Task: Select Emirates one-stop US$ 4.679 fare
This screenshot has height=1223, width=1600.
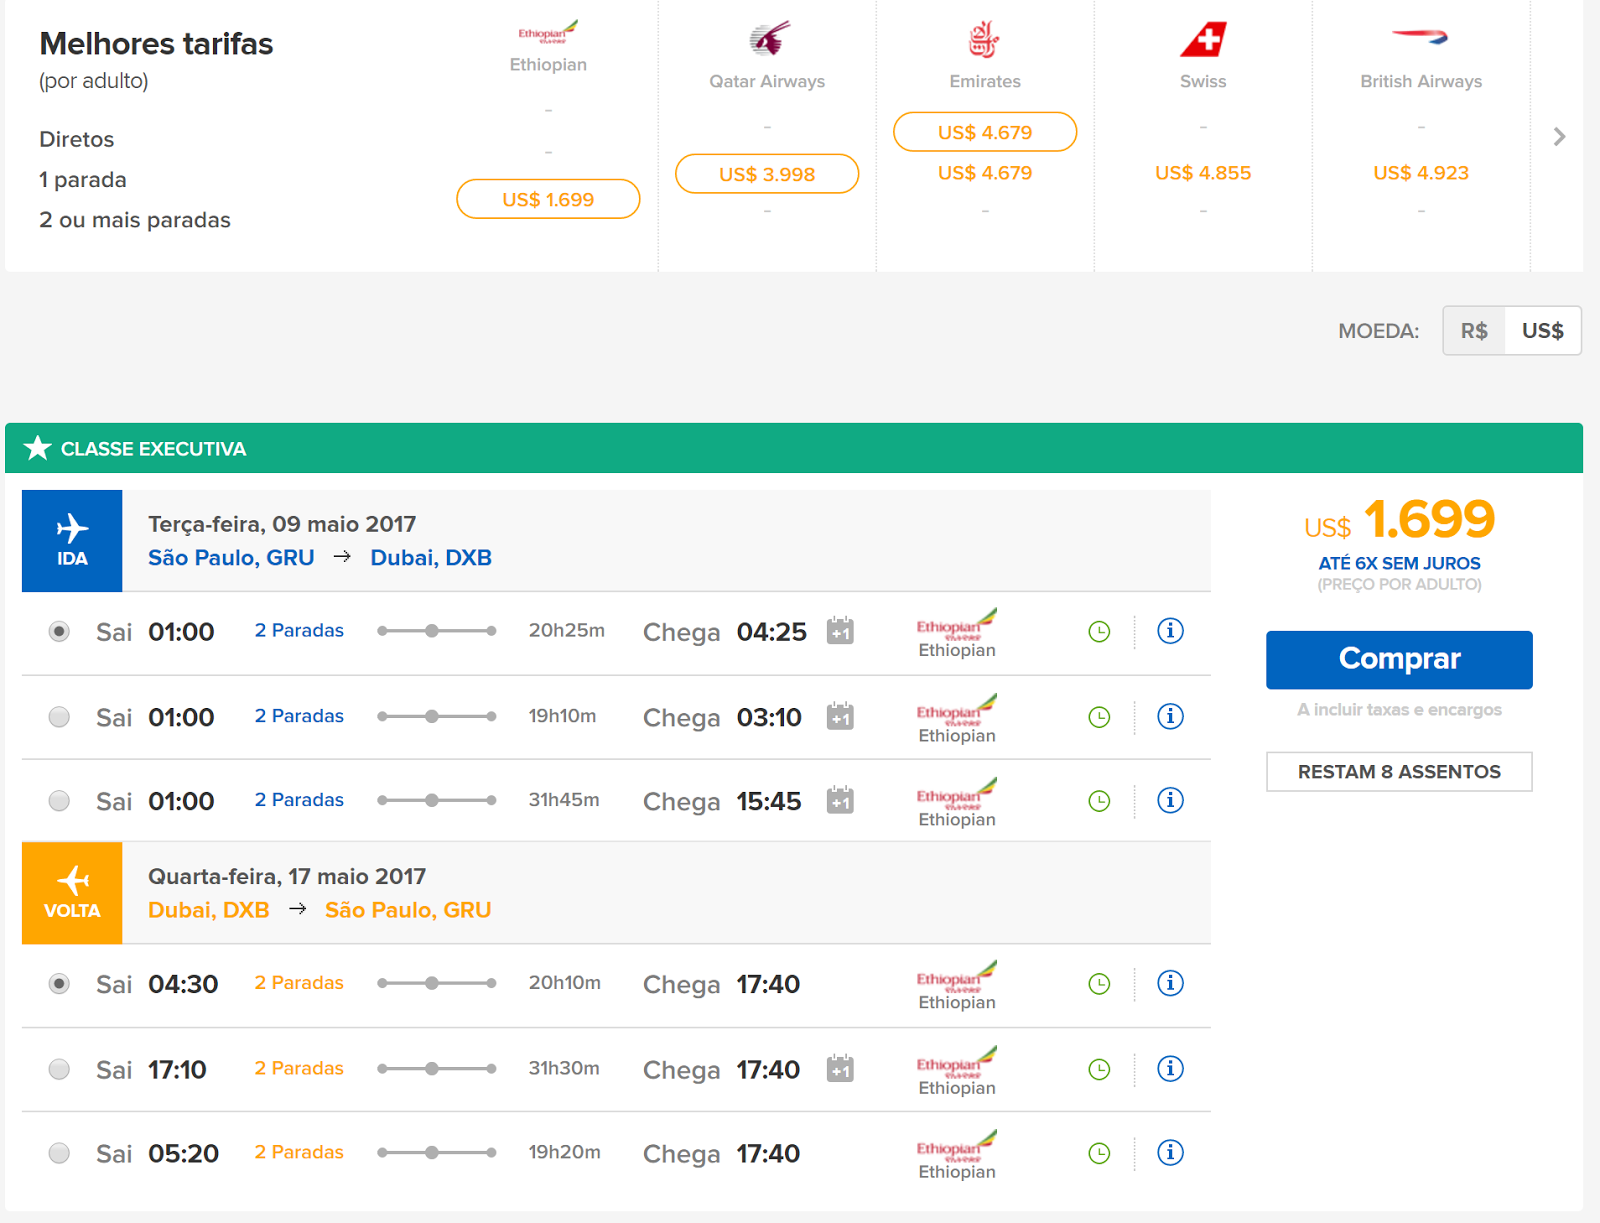Action: [x=985, y=173]
